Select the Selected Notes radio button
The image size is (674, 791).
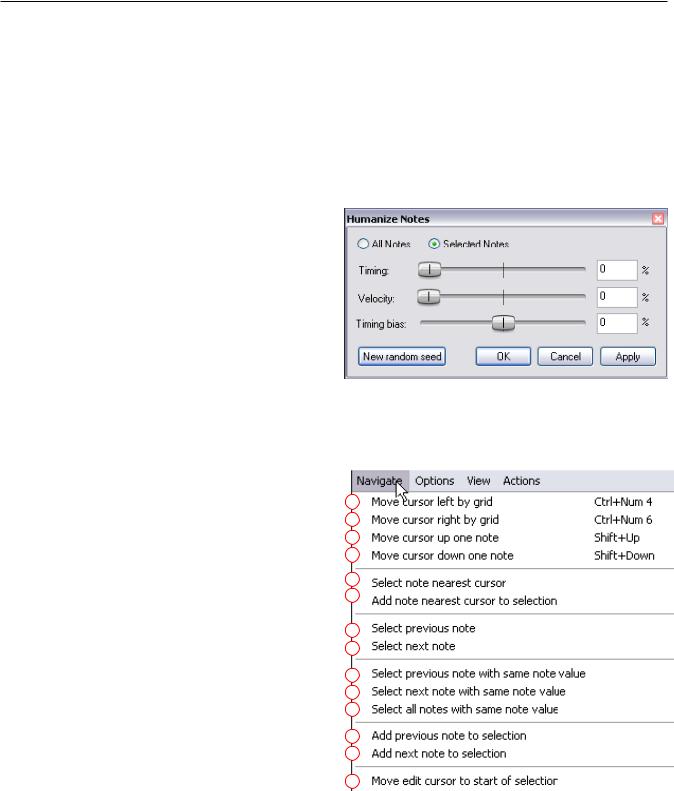coord(433,244)
